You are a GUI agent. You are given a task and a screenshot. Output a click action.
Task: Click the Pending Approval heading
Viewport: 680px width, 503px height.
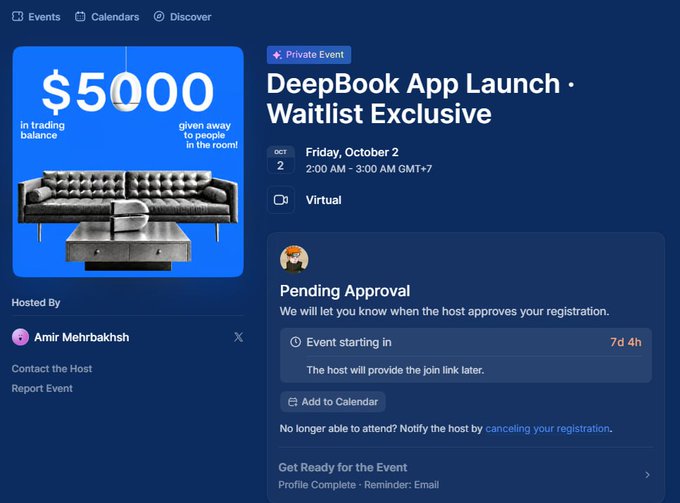345,291
